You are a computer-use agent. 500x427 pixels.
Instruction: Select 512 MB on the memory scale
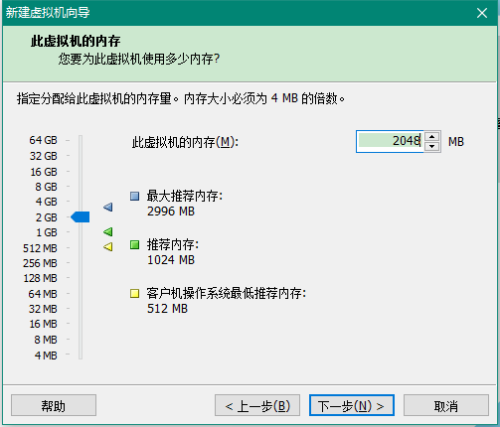40,248
